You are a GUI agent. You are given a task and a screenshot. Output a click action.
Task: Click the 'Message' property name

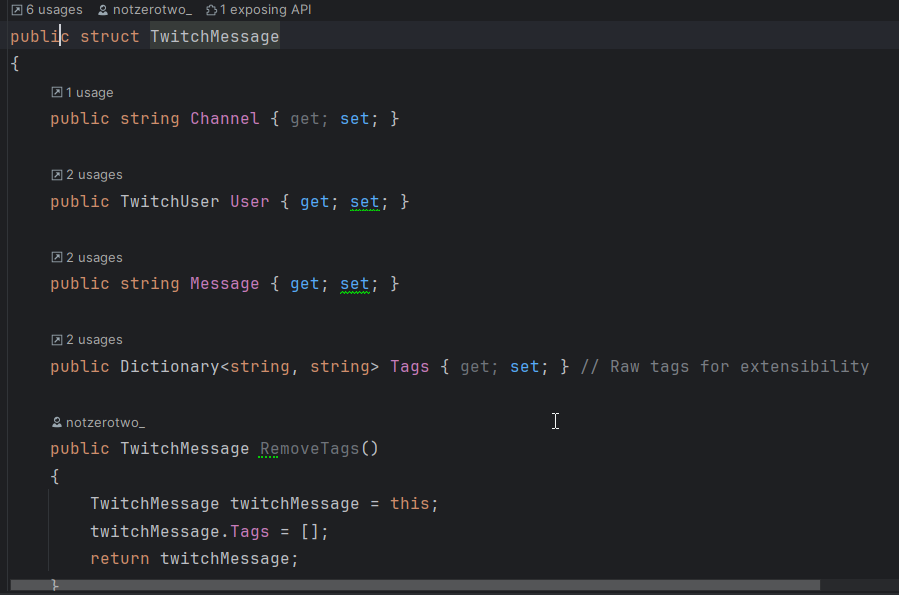225,284
